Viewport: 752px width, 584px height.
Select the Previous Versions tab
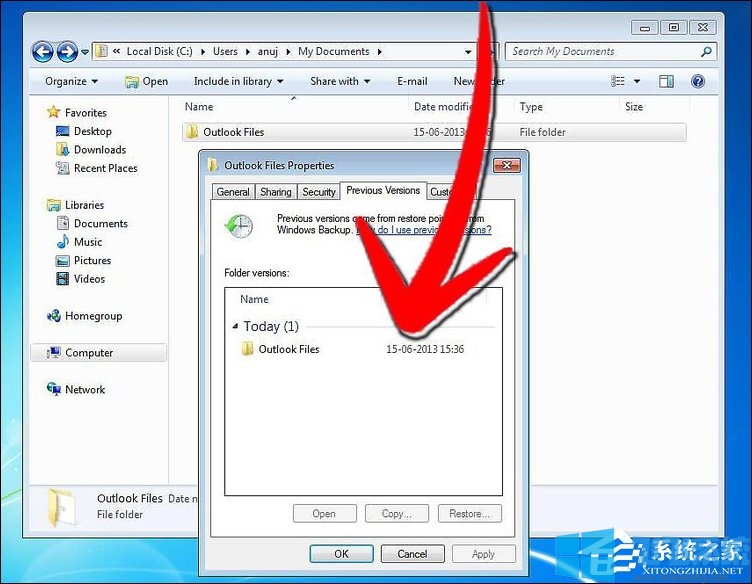pyautogui.click(x=383, y=190)
